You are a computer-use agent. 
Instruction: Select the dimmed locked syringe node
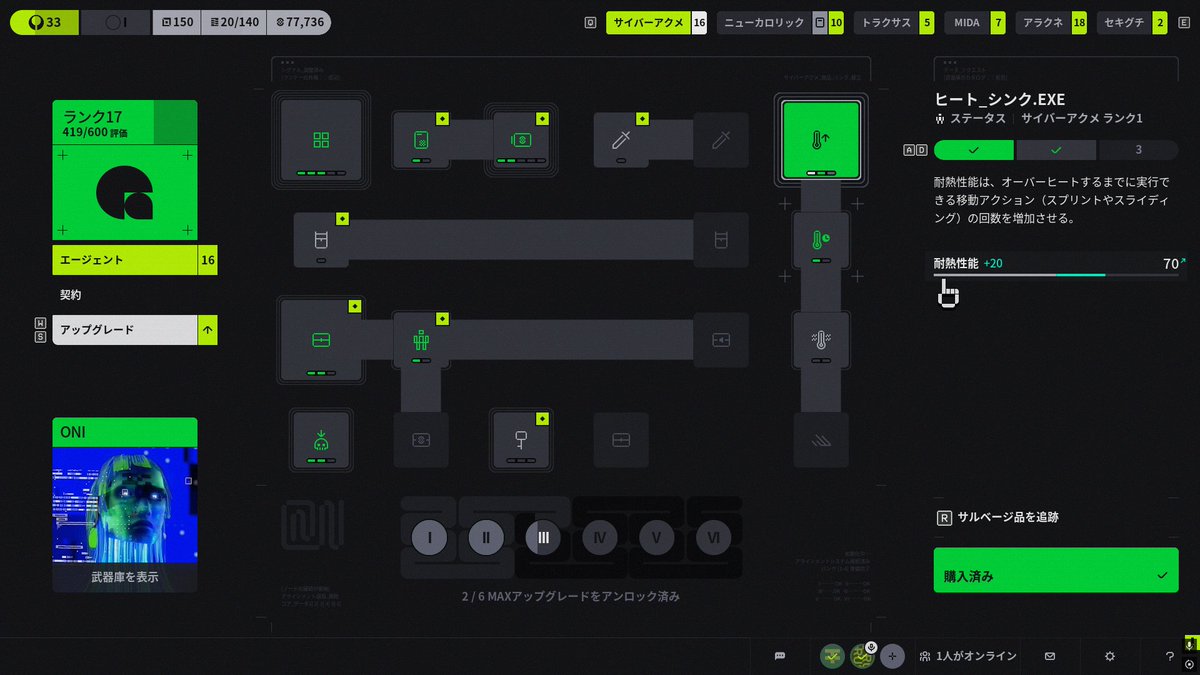tap(721, 140)
